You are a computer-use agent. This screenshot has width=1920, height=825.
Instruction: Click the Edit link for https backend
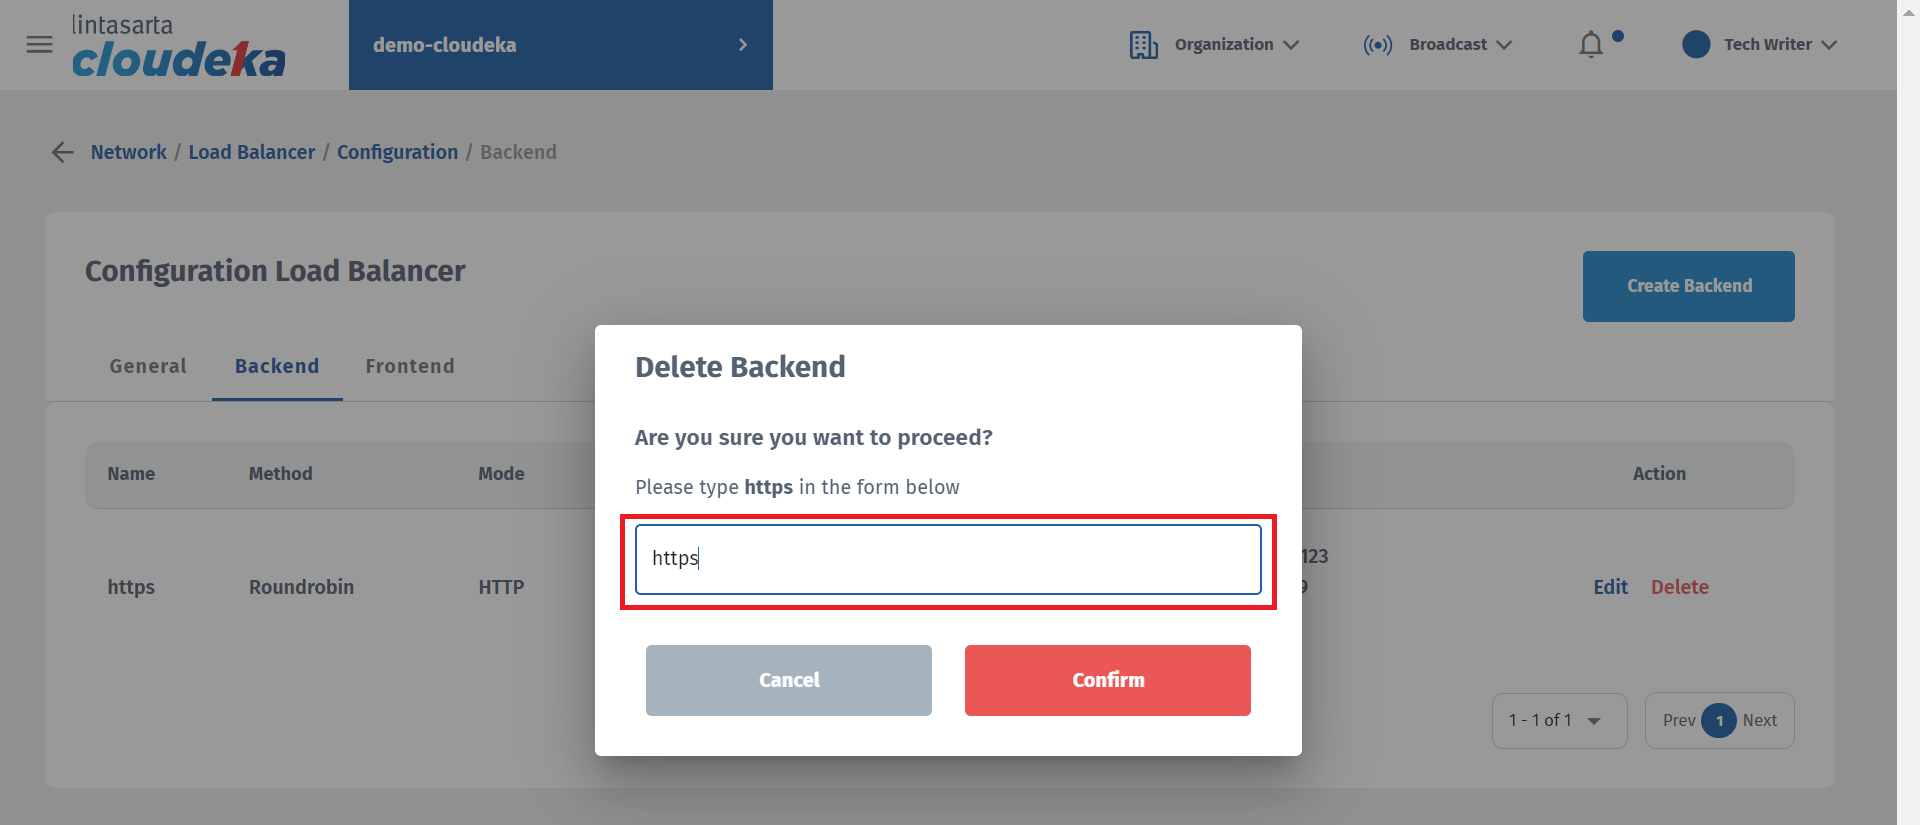[1610, 587]
